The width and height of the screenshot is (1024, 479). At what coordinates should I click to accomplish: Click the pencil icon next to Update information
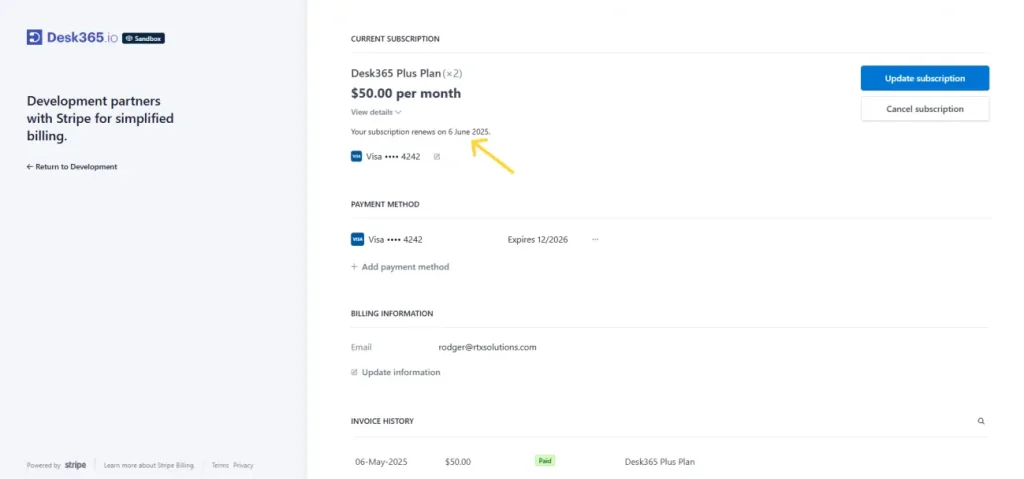click(x=354, y=372)
